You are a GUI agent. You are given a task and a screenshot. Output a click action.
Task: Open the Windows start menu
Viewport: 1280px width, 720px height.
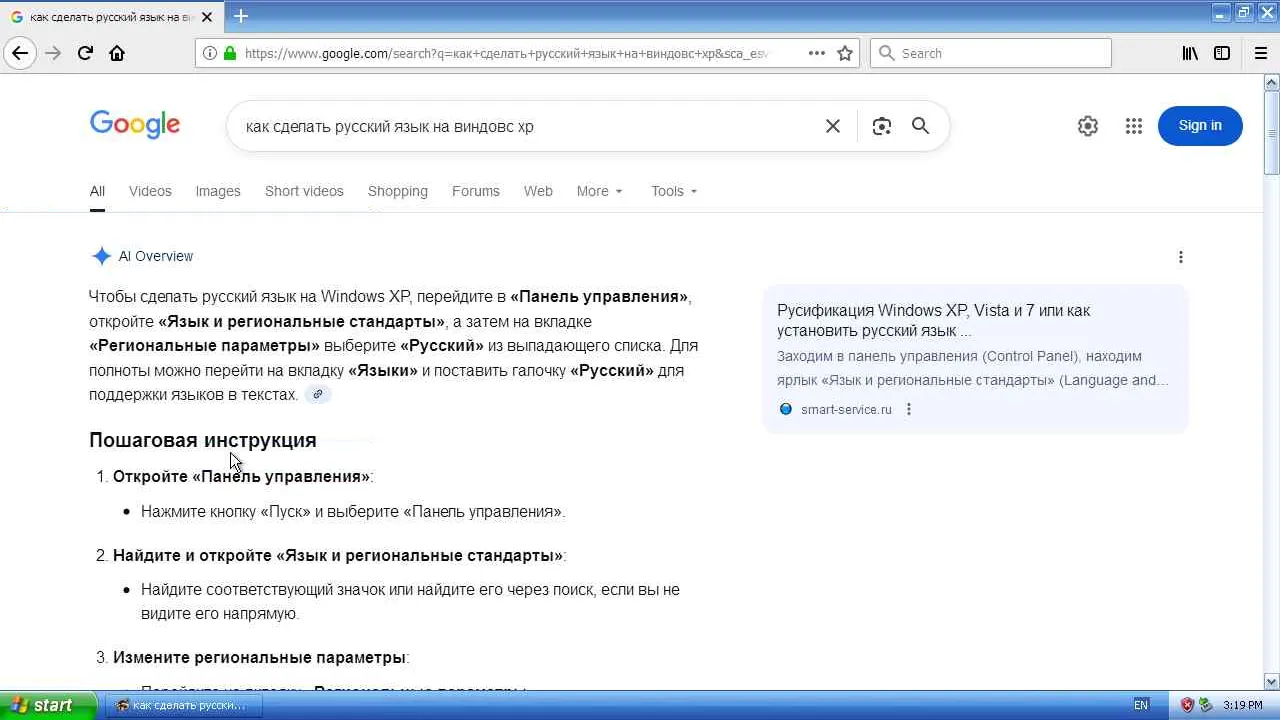tap(48, 705)
